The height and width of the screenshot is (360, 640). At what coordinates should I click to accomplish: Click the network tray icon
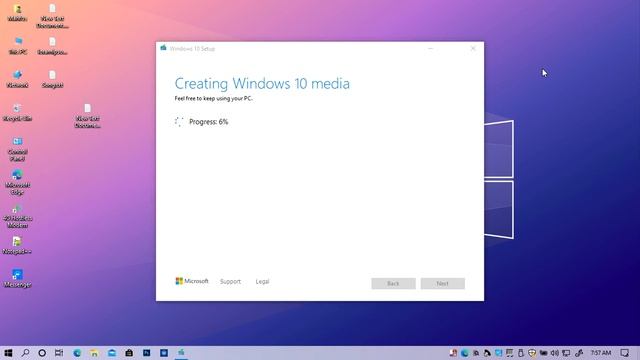click(x=566, y=353)
